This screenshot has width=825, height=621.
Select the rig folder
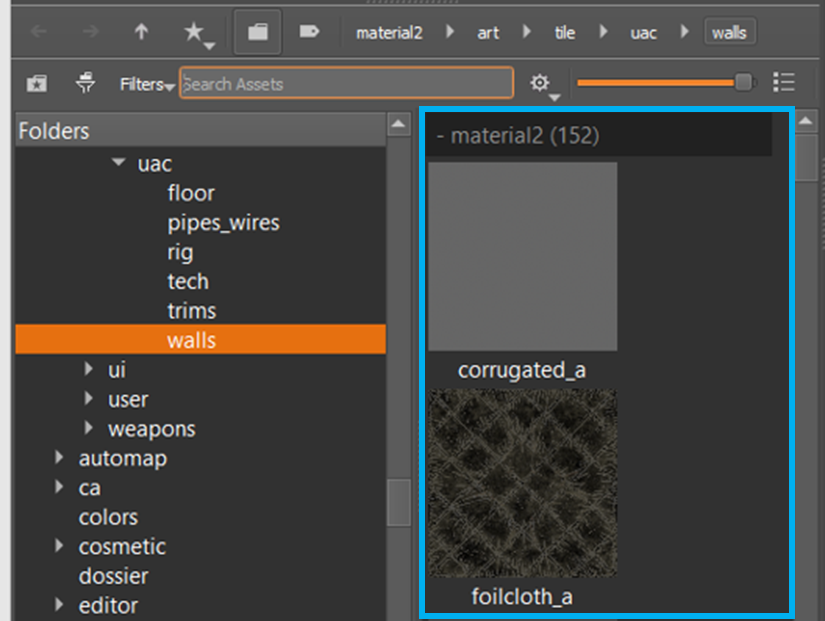pos(180,253)
